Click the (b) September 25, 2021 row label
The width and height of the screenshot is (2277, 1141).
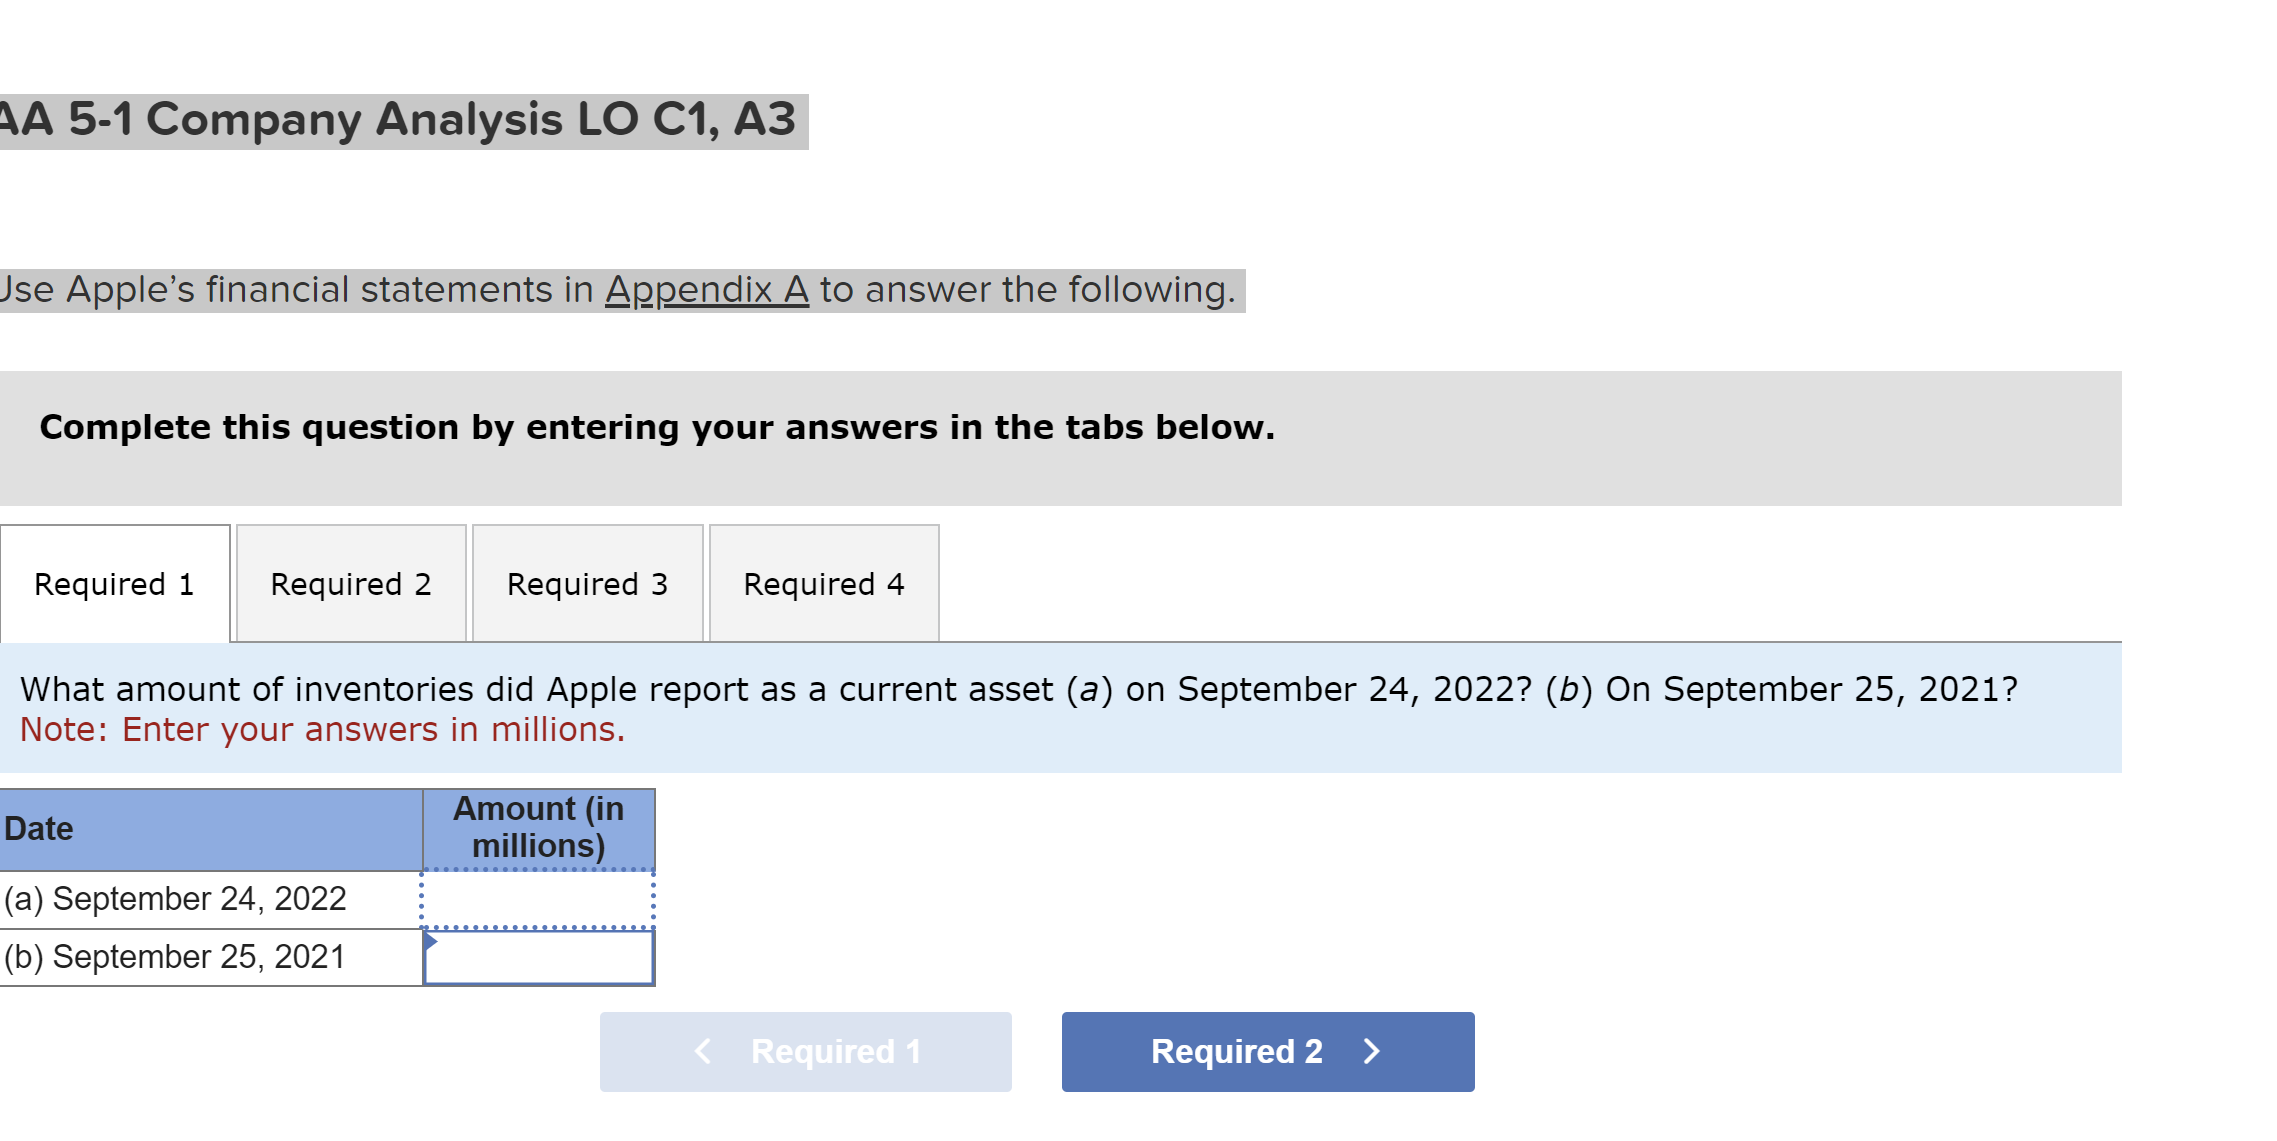[x=176, y=956]
